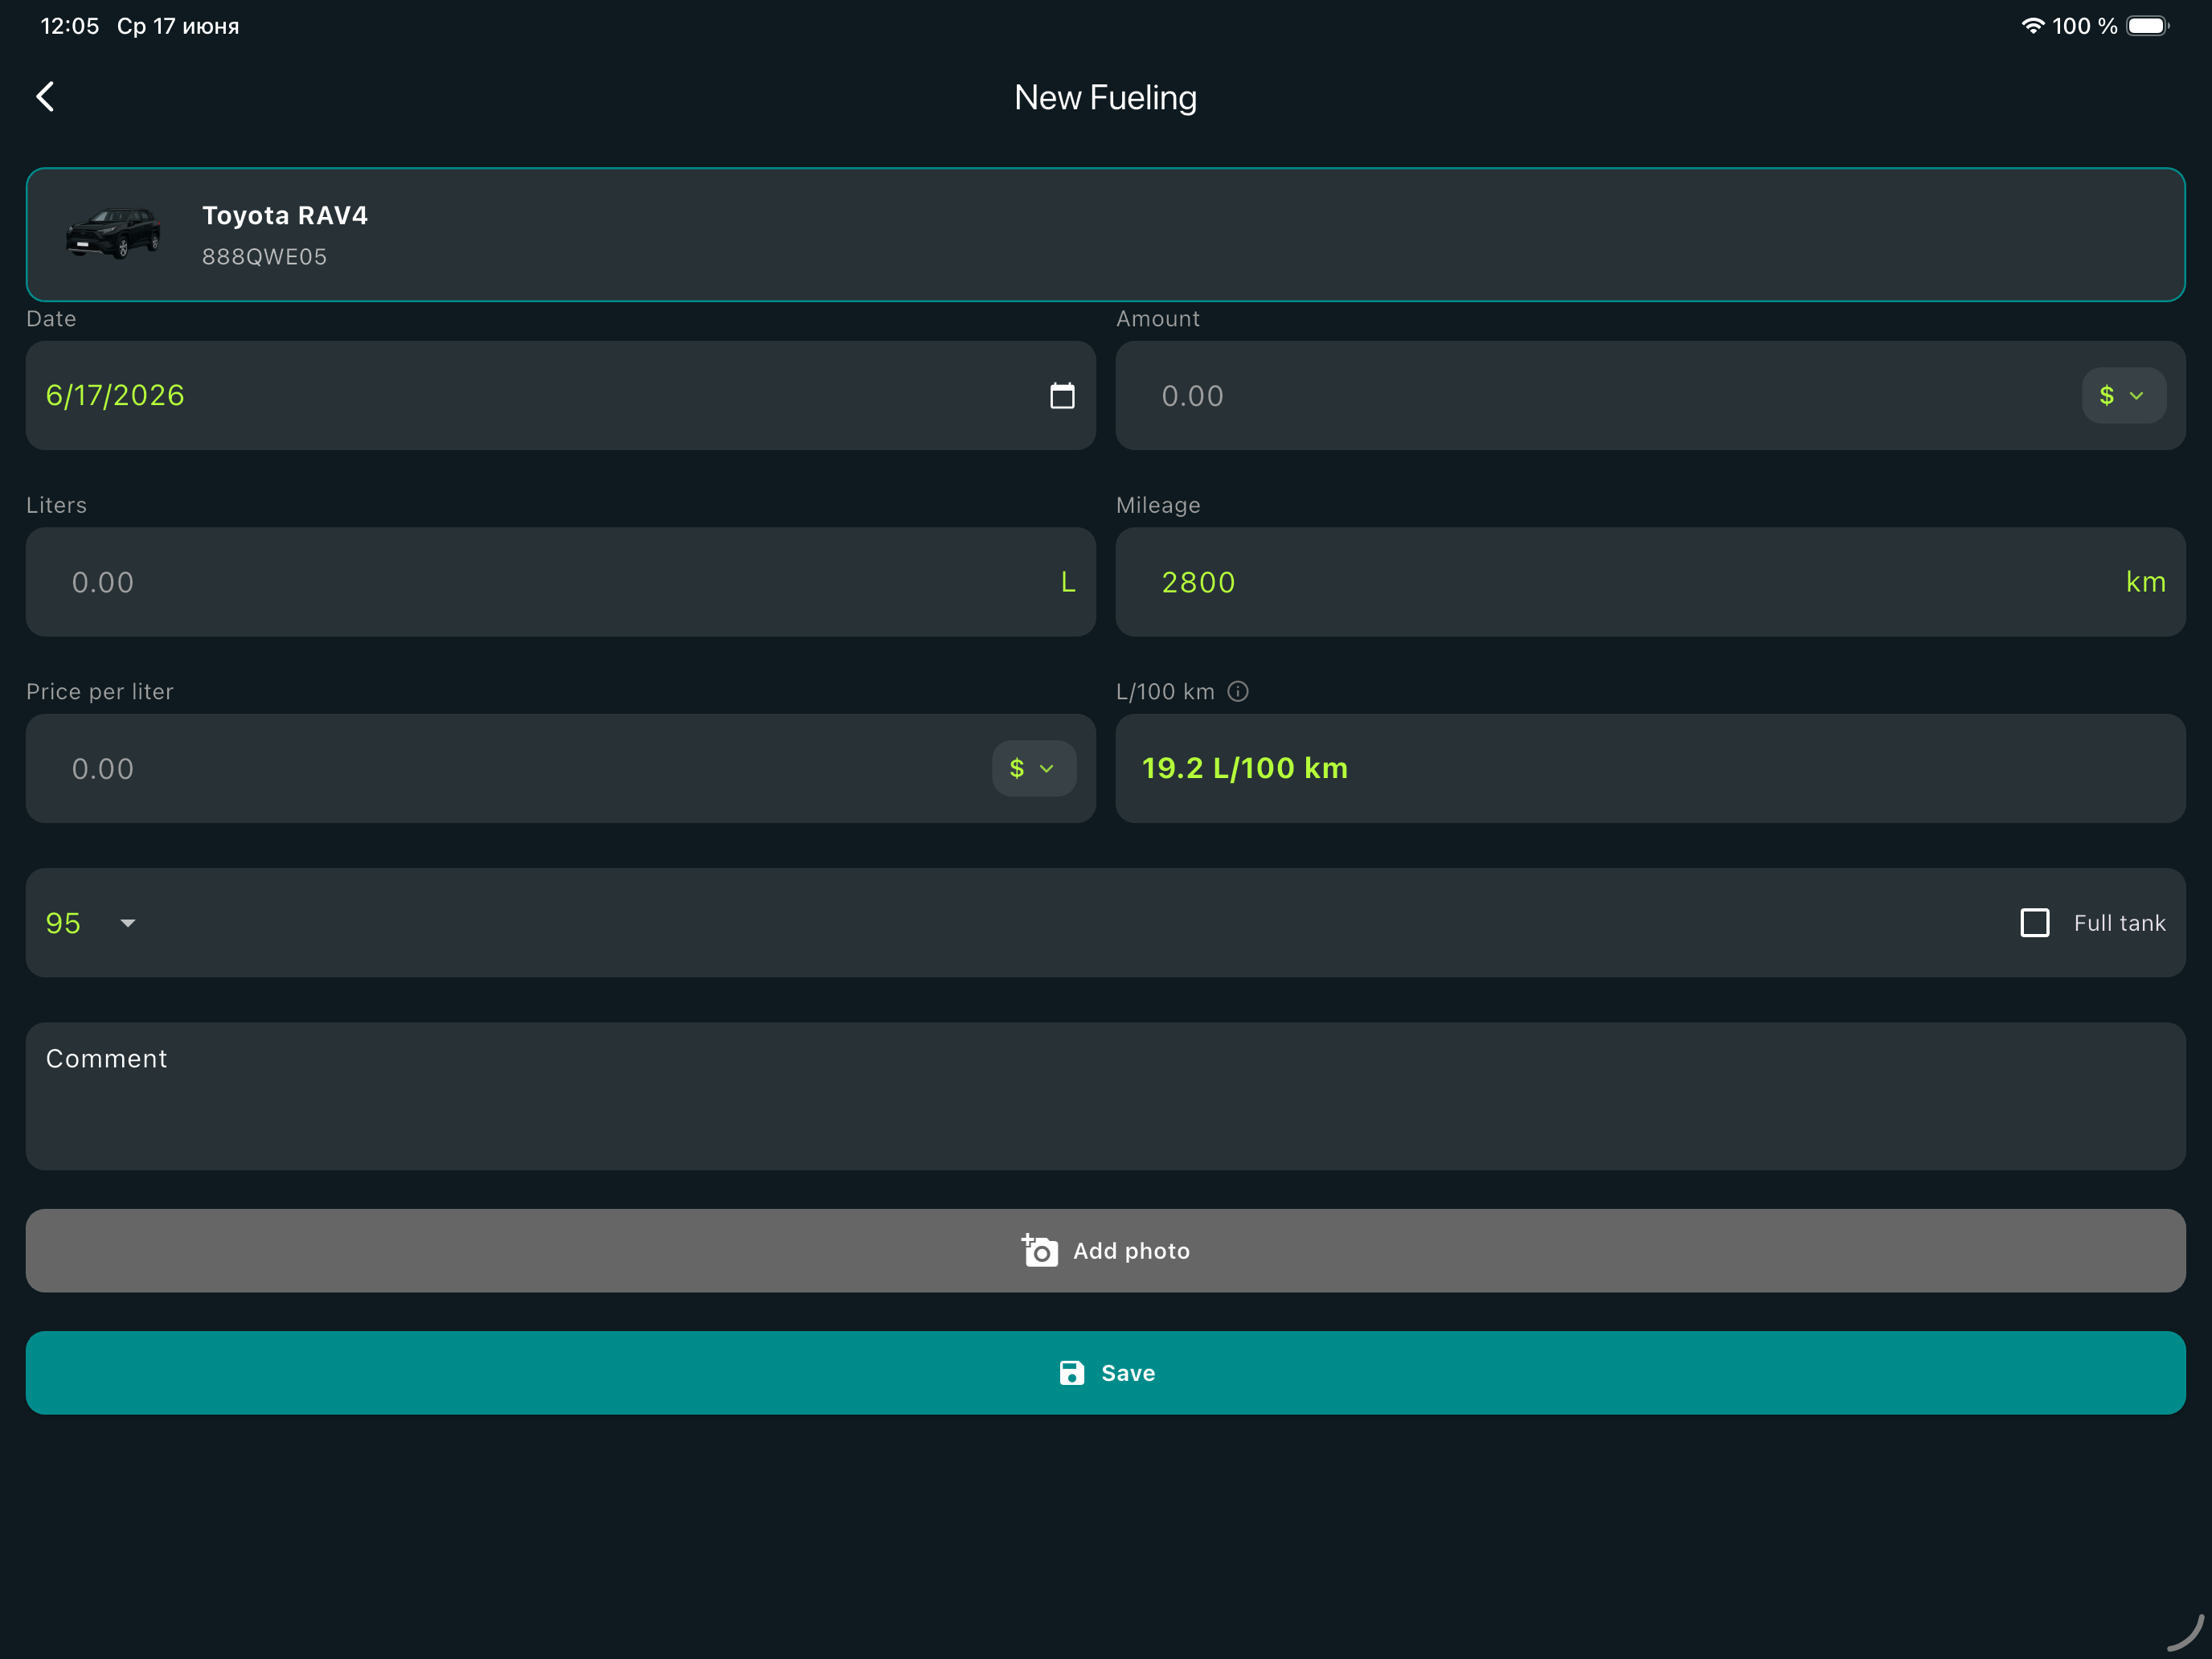Check the Wi-Fi status icon
This screenshot has width=2212, height=1659.
(2032, 26)
